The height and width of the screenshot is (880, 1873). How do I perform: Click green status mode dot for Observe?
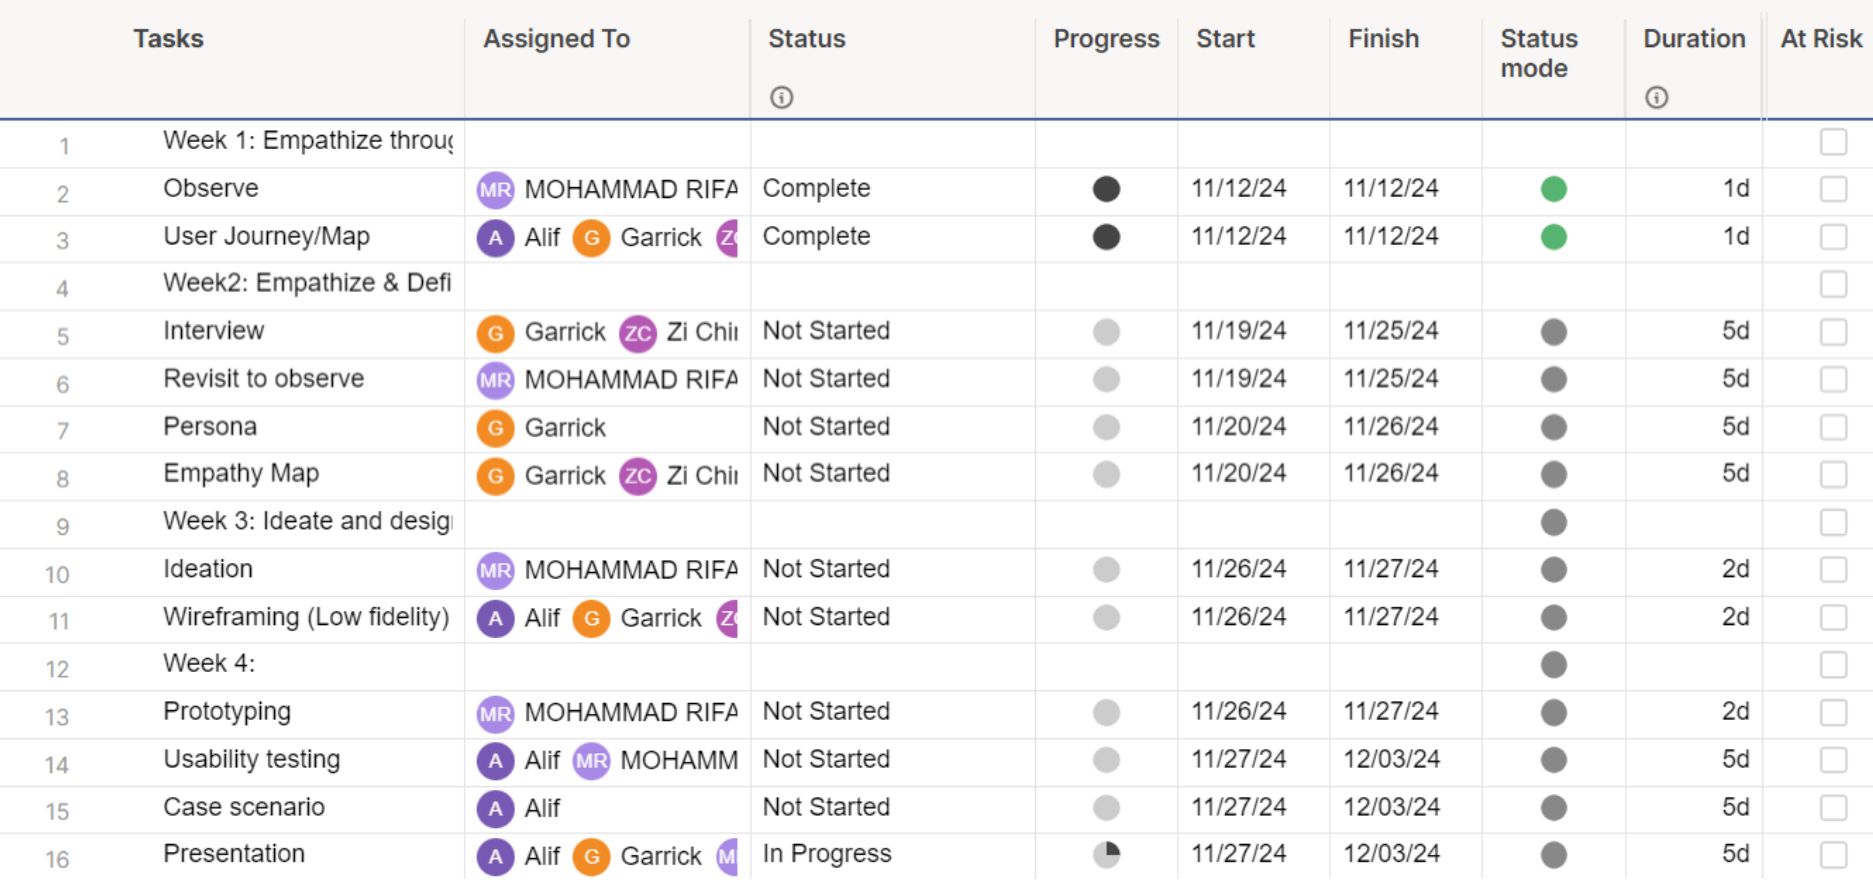click(1553, 189)
